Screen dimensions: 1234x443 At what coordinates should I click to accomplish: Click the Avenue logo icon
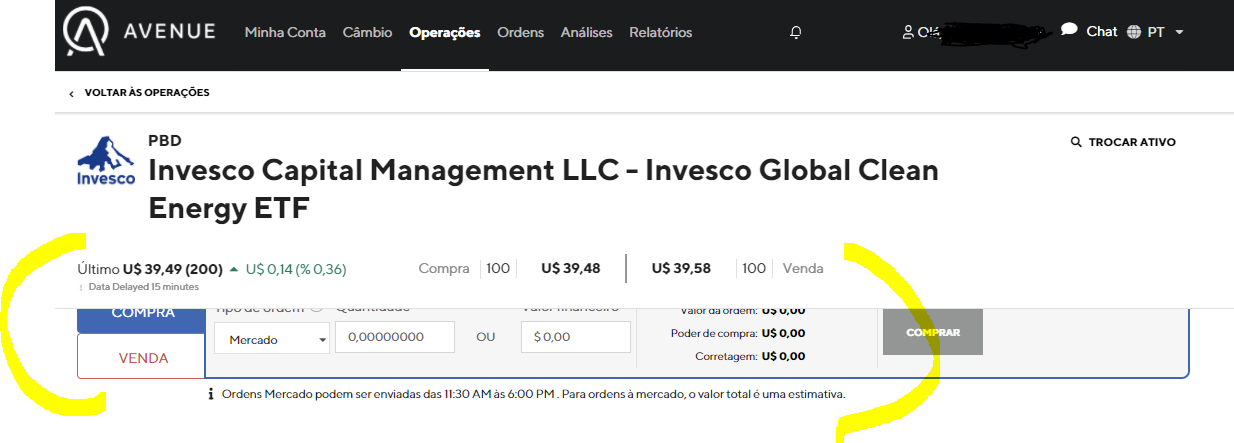pyautogui.click(x=85, y=32)
